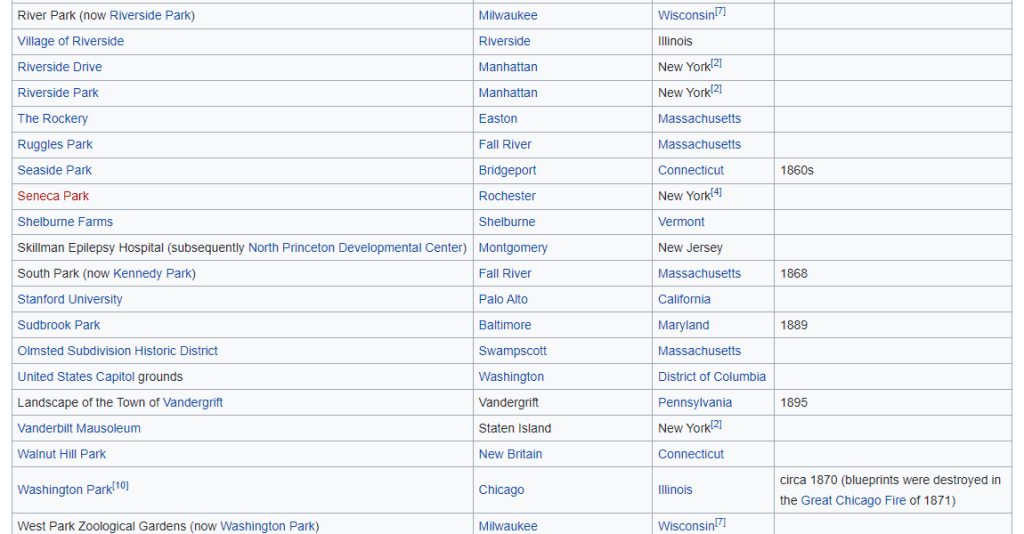
Task: Open Olmsted Subdivision Historic District link
Action: coord(117,352)
